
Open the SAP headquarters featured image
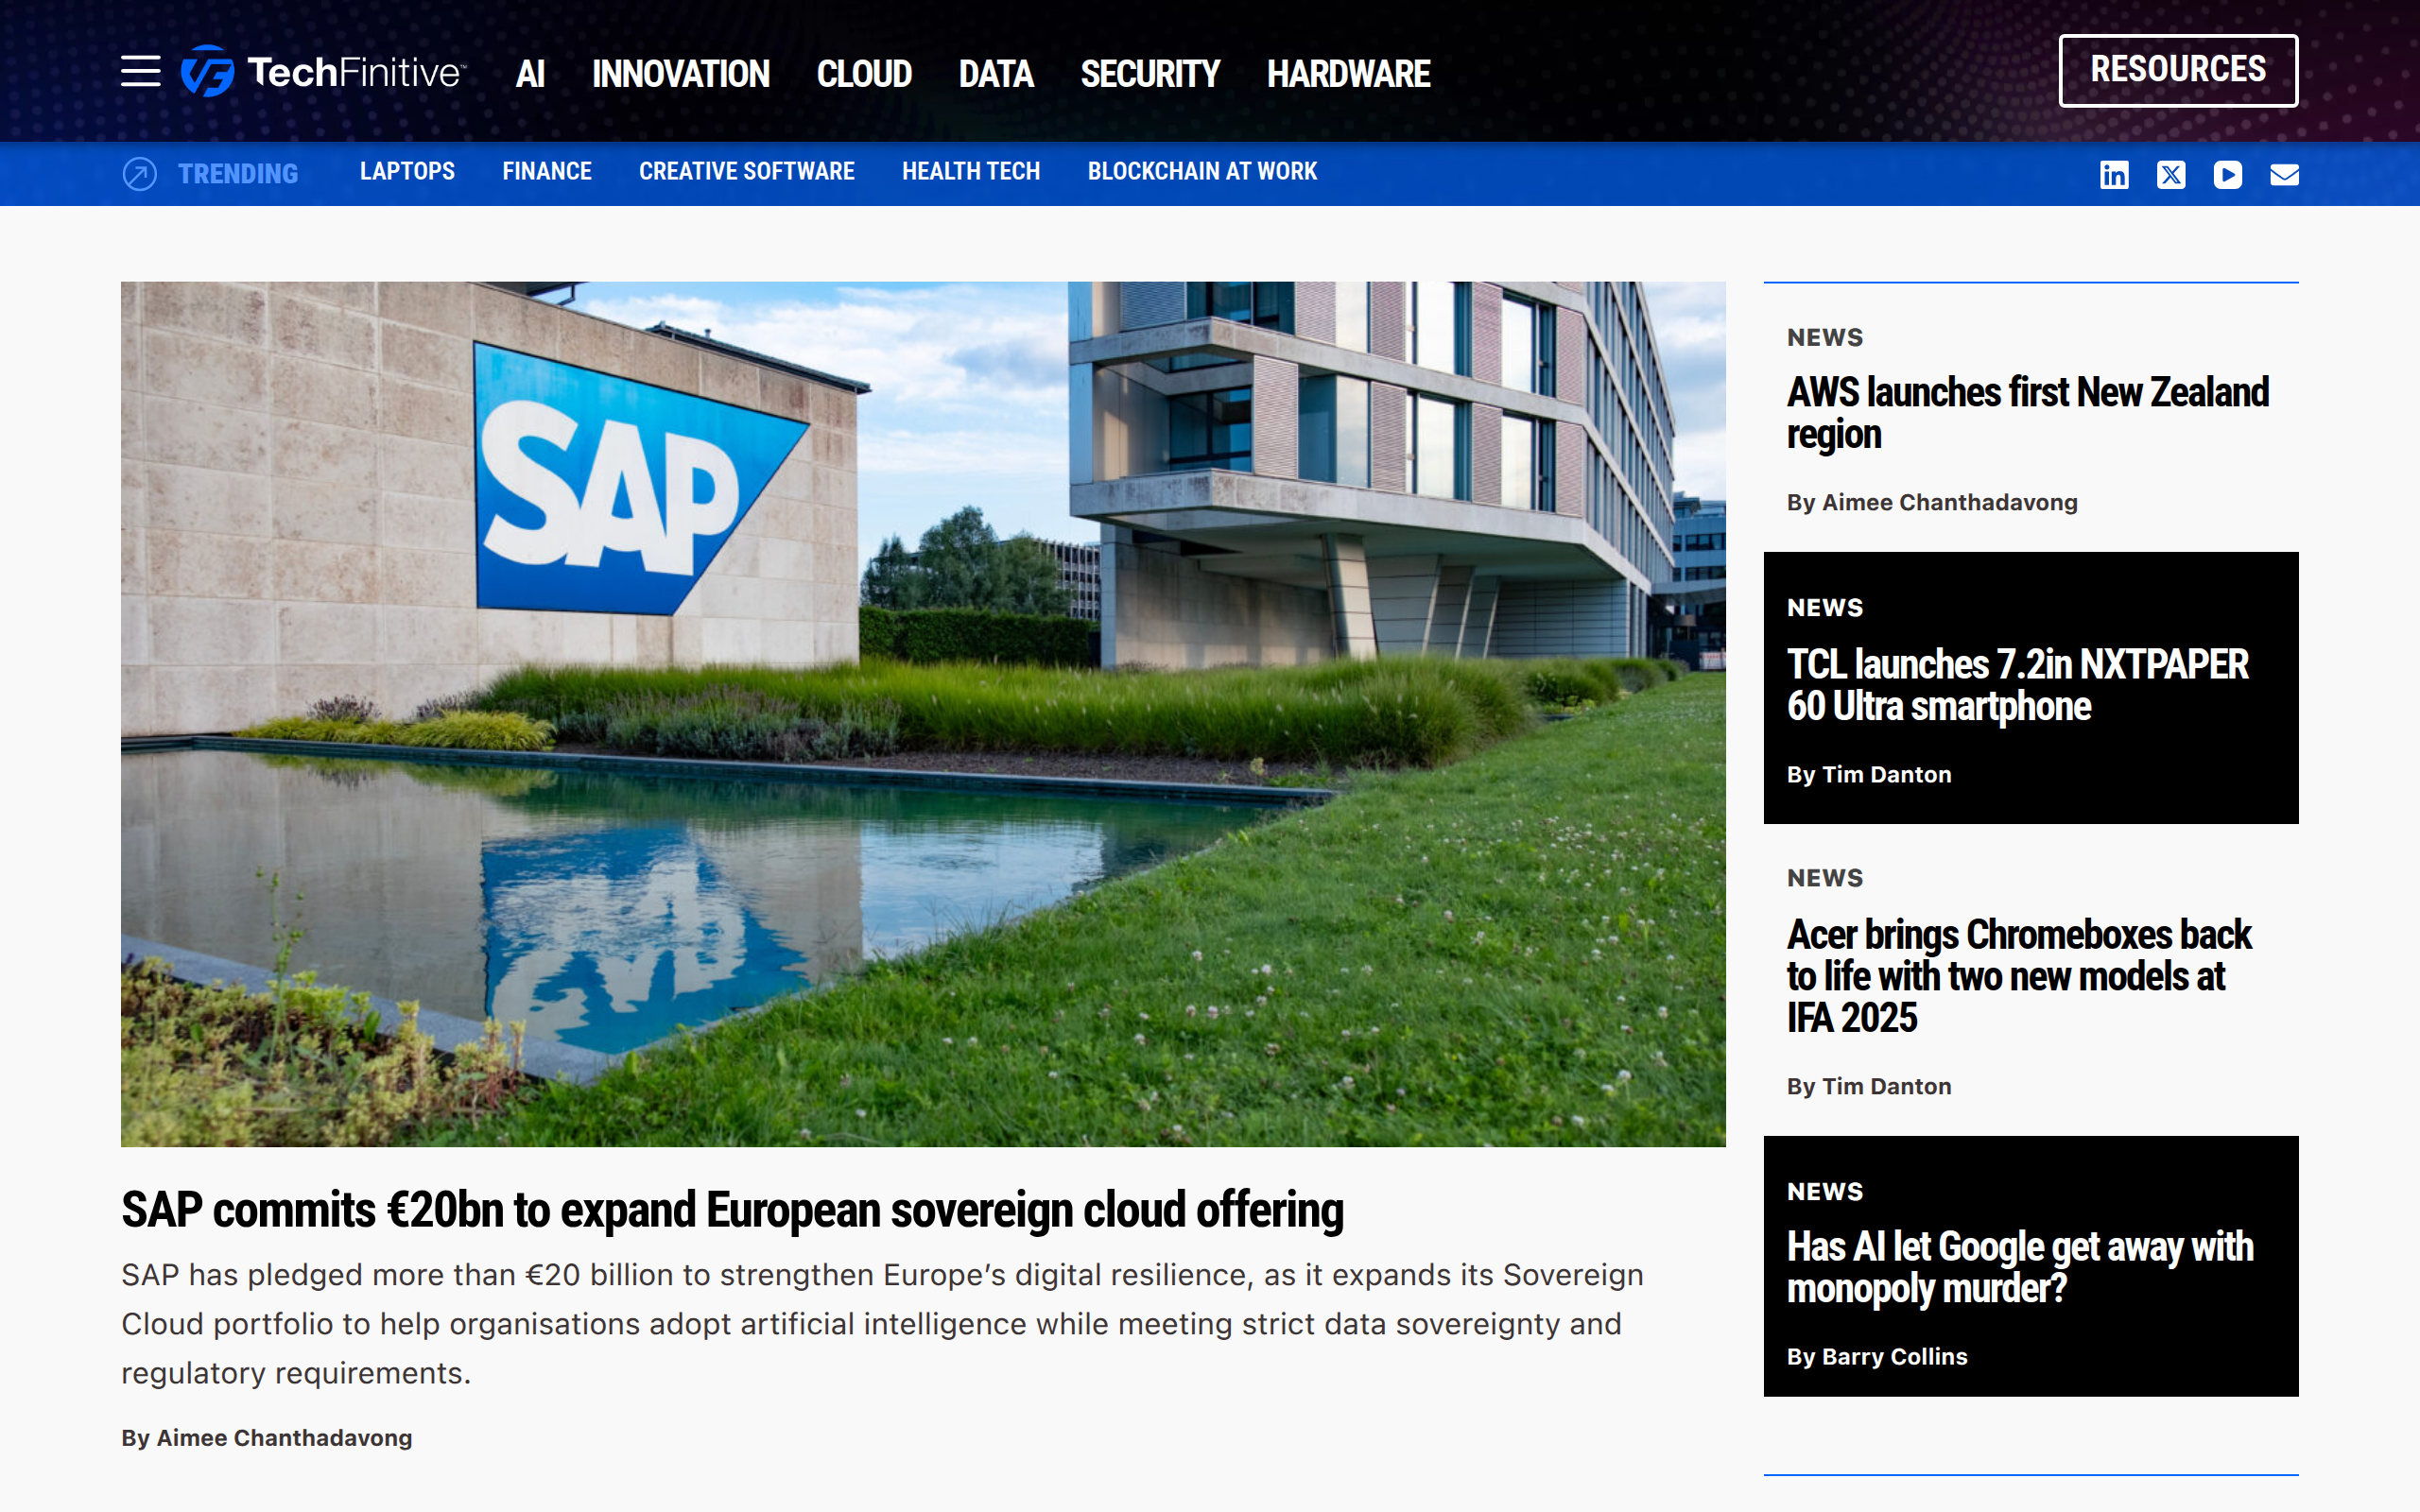(923, 714)
